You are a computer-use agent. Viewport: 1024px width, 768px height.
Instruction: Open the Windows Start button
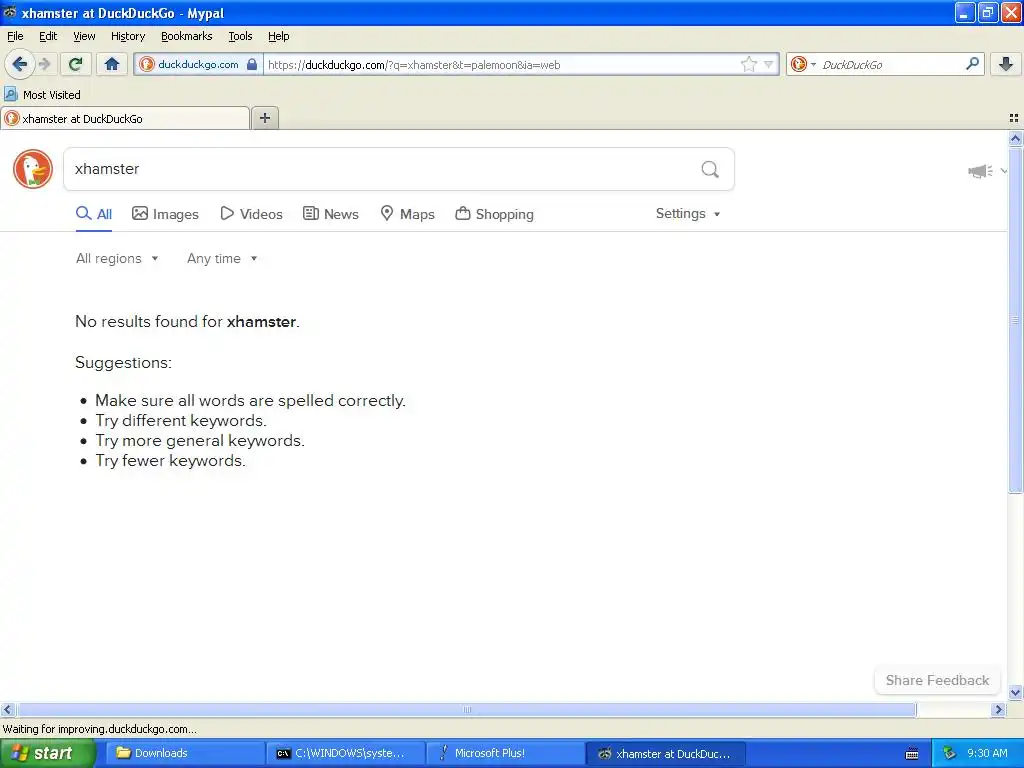point(47,754)
